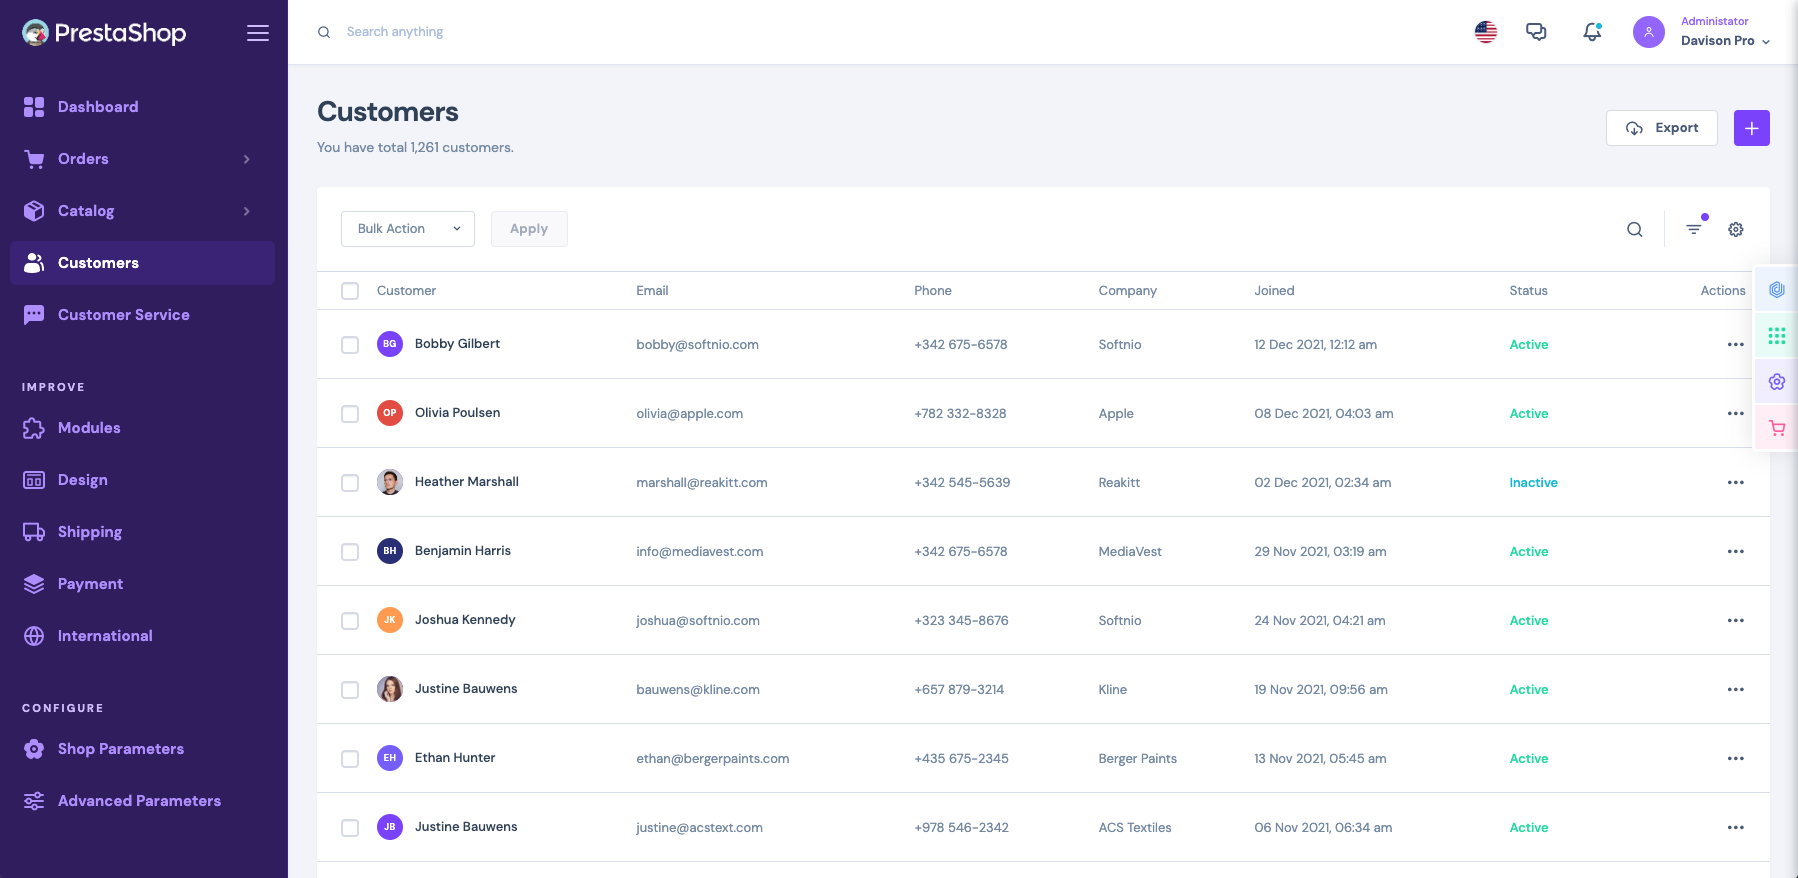This screenshot has height=878, width=1798.
Task: Open Design in the sidebar
Action: [143, 480]
